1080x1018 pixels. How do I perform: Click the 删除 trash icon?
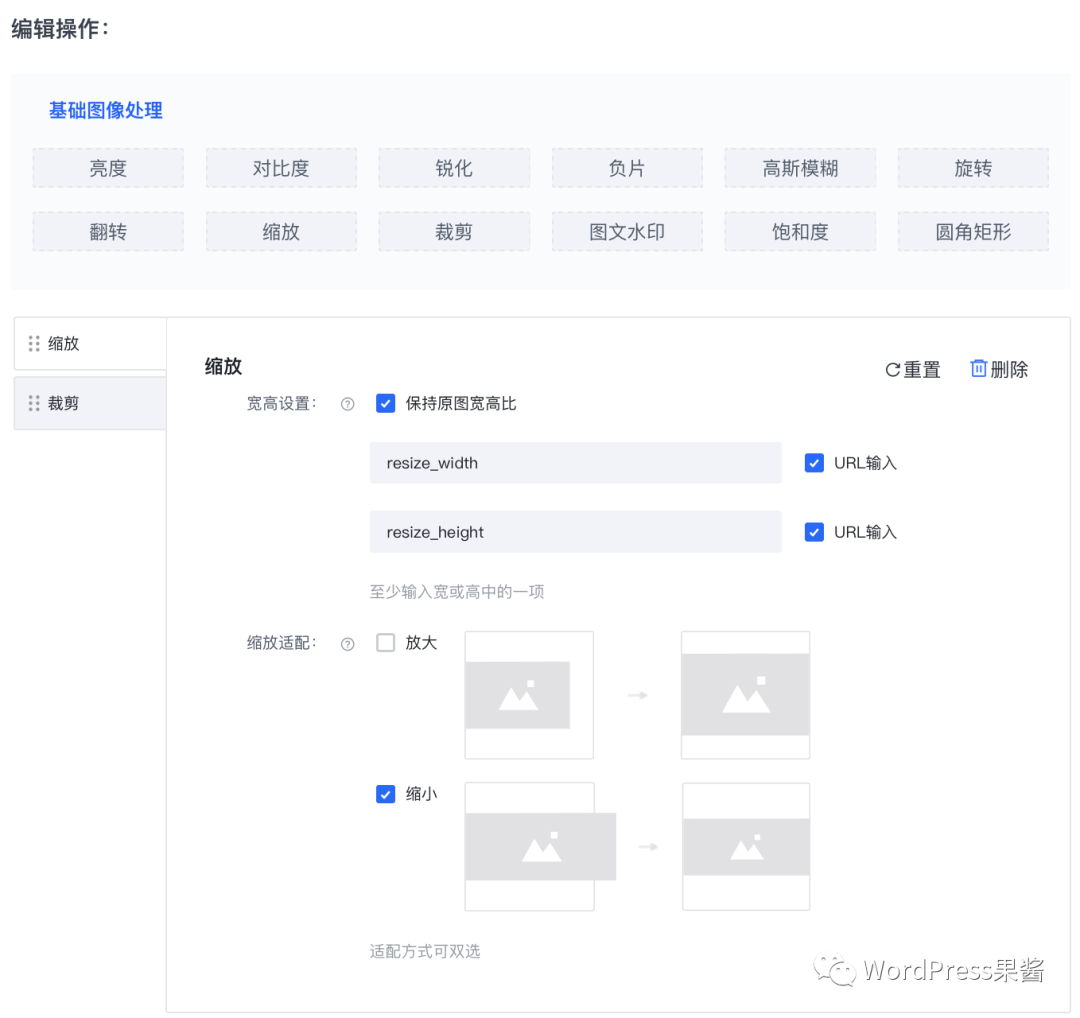979,369
